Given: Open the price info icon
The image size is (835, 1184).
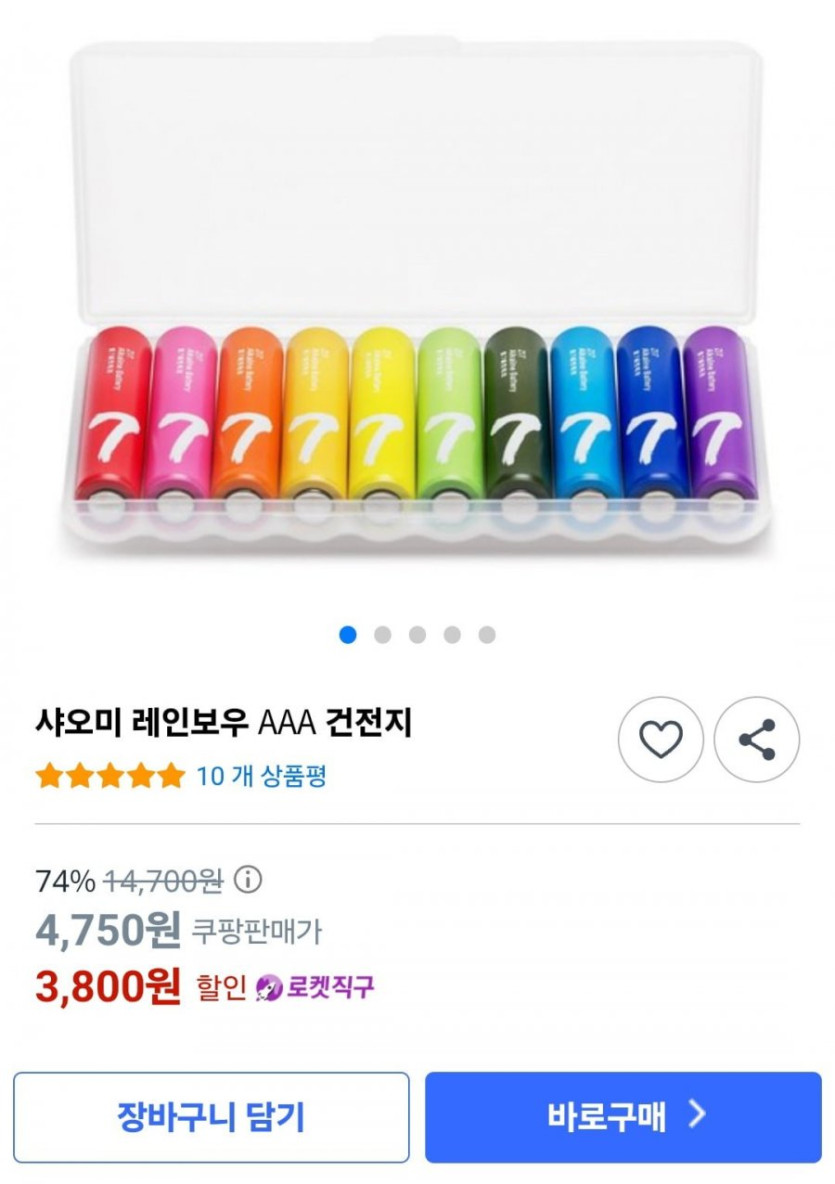Looking at the screenshot, I should (247, 880).
